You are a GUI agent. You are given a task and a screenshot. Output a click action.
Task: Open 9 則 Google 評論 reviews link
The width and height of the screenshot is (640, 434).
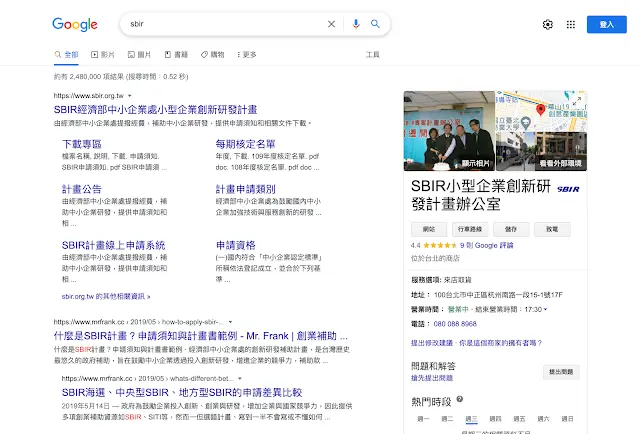point(487,245)
